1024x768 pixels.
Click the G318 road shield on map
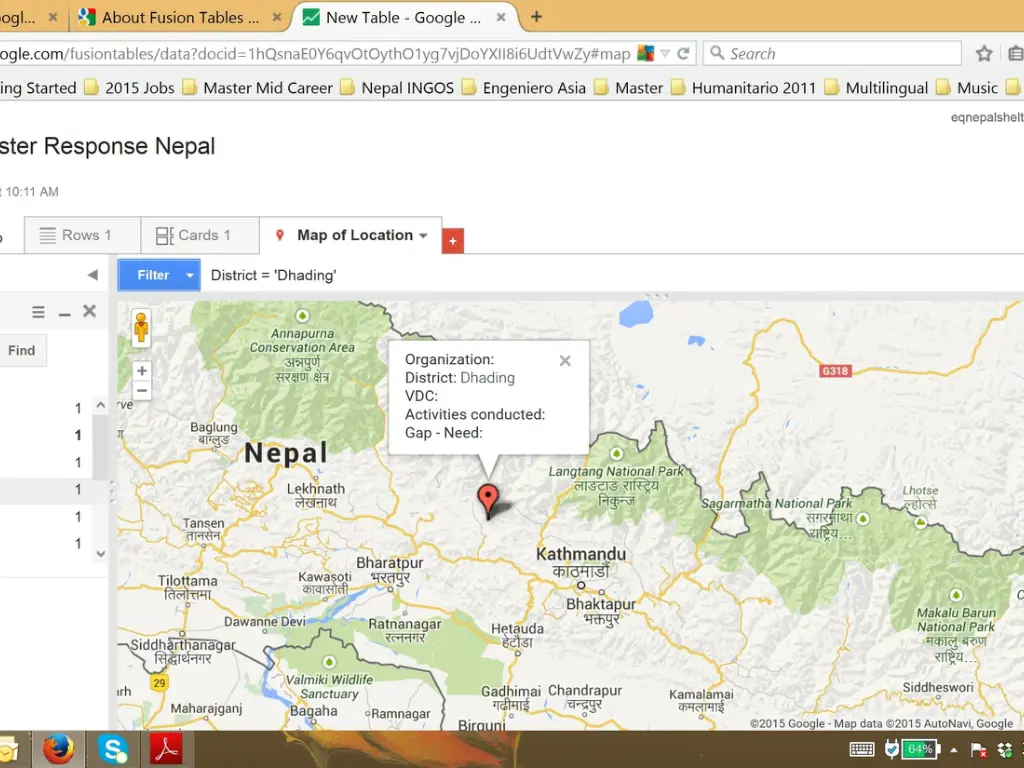click(x=835, y=371)
